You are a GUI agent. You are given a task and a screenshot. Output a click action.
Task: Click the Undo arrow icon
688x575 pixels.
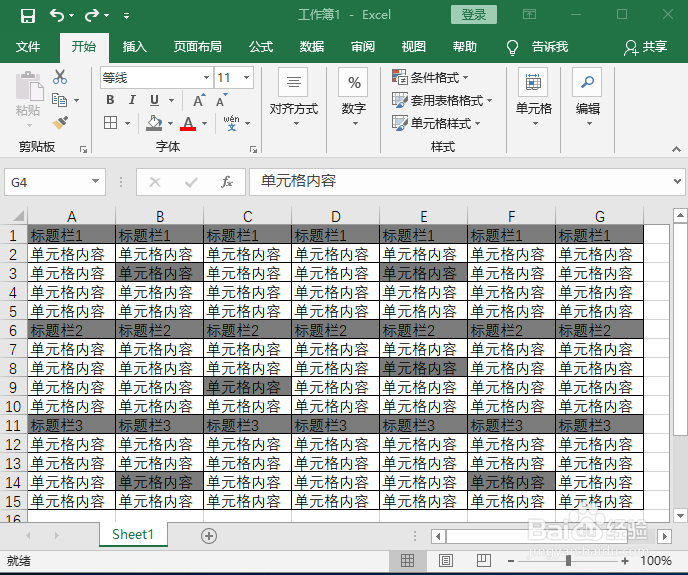57,15
